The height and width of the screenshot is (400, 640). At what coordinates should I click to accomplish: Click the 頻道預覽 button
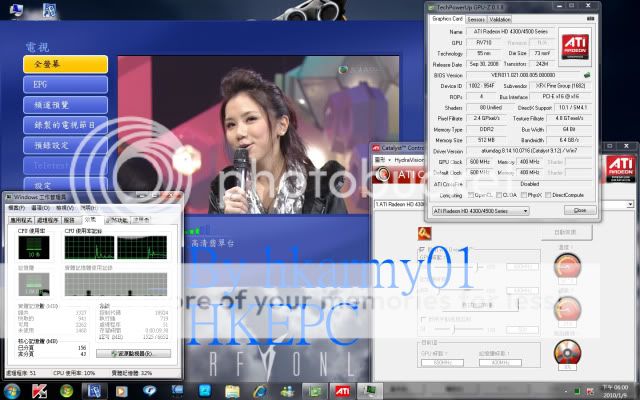(x=66, y=105)
